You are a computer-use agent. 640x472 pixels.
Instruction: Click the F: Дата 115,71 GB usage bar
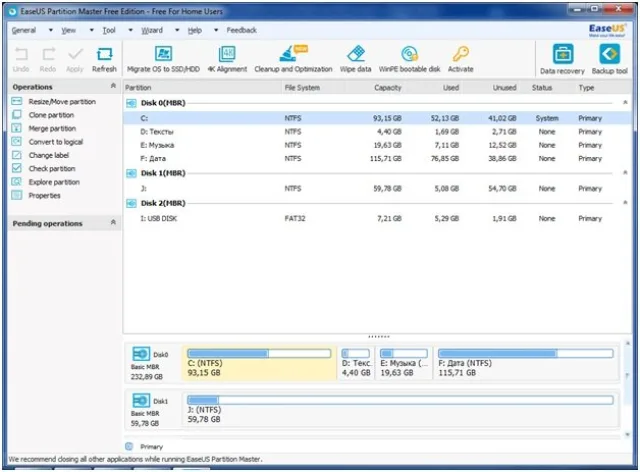(526, 353)
